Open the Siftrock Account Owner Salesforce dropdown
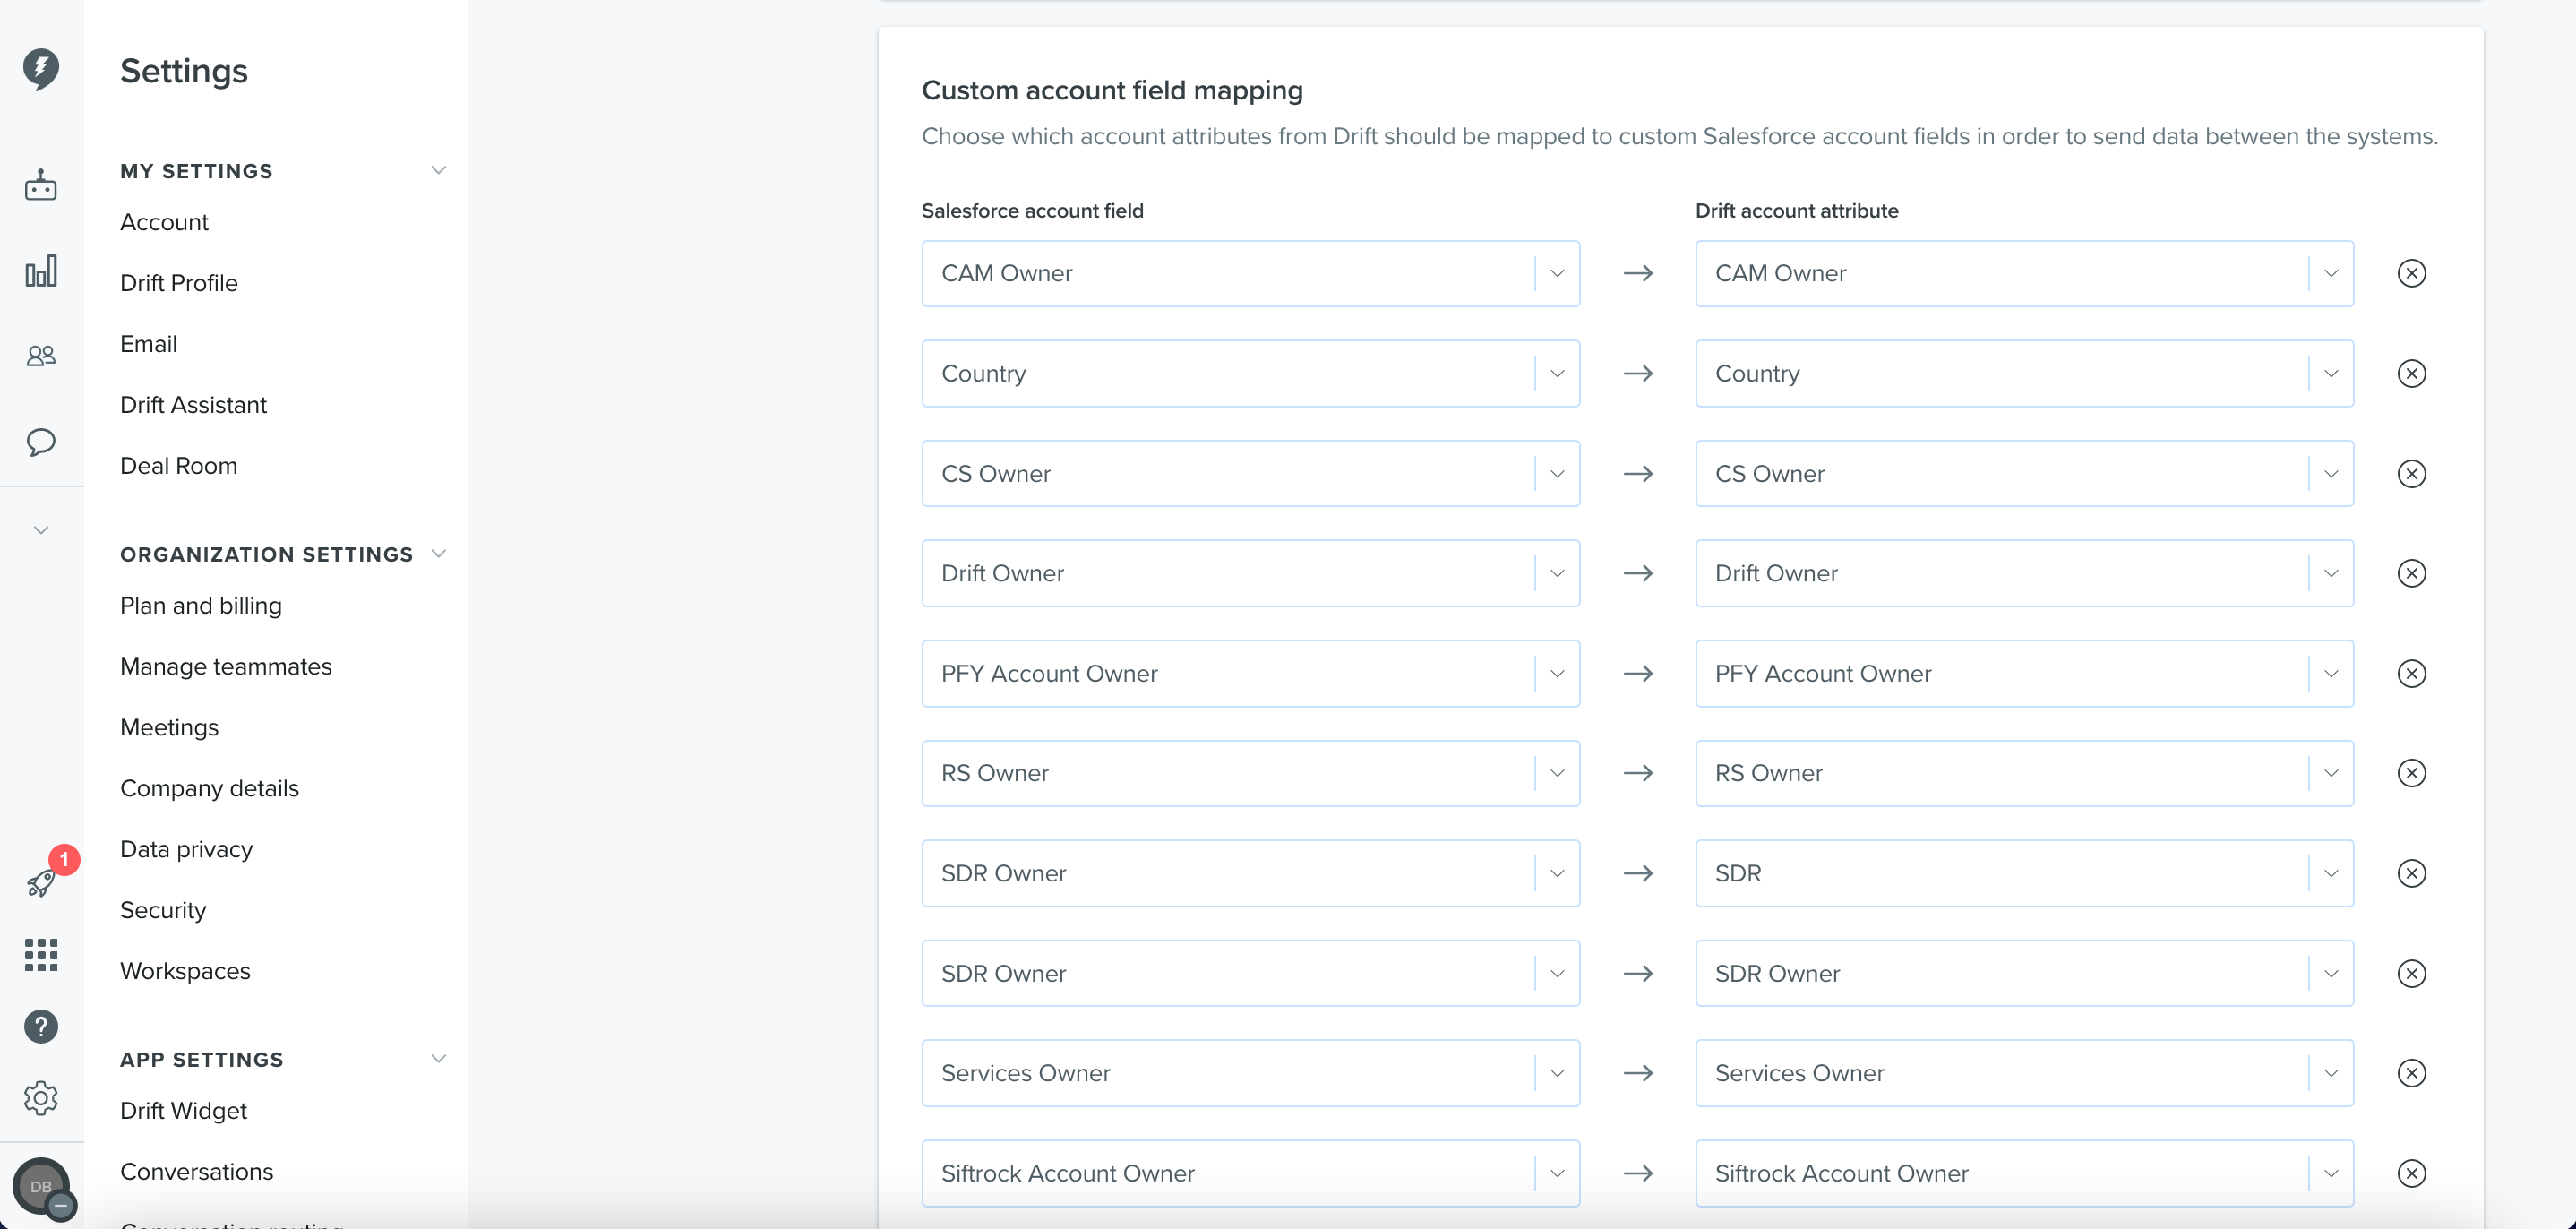Image resolution: width=2576 pixels, height=1229 pixels. (x=1250, y=1173)
